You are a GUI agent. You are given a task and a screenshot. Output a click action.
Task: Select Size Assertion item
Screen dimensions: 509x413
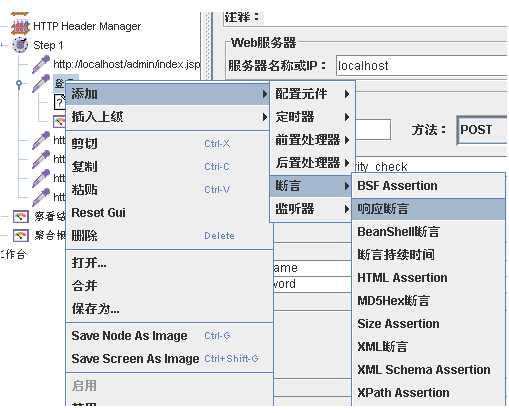(x=428, y=324)
